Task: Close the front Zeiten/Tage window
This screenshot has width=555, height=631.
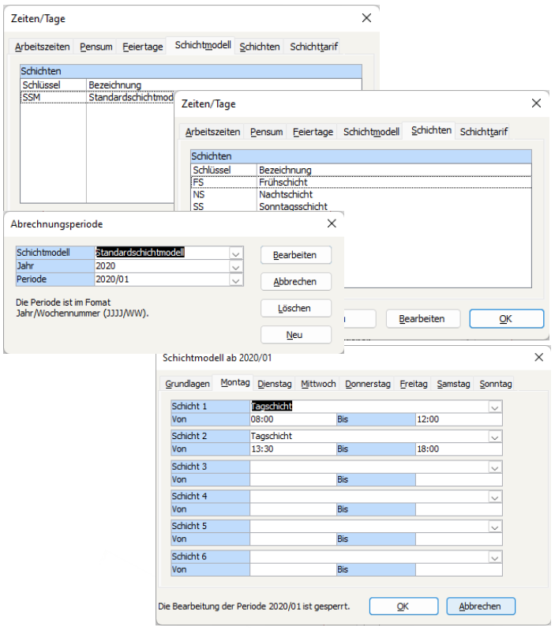Action: point(536,103)
